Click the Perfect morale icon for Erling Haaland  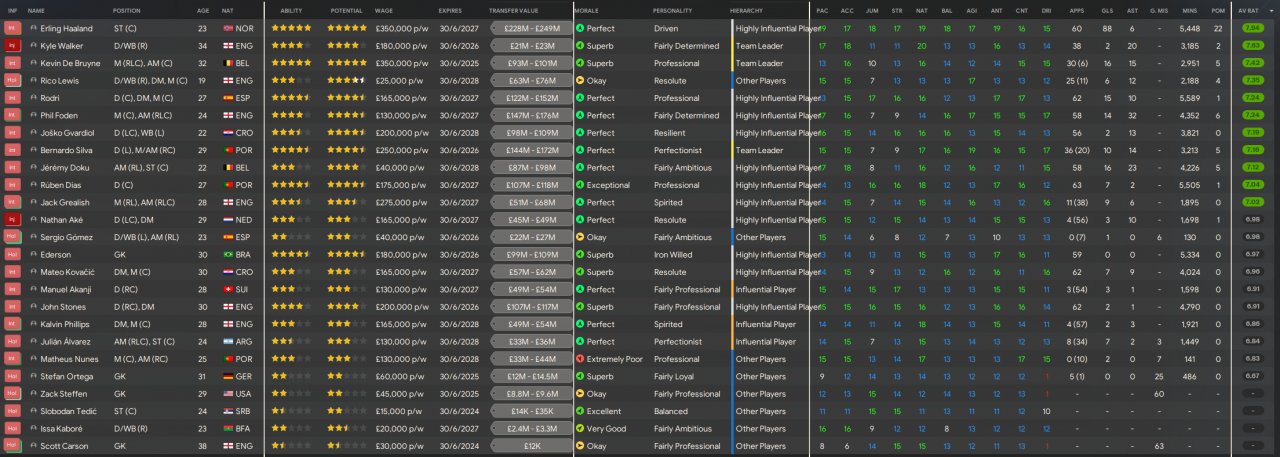pos(580,28)
